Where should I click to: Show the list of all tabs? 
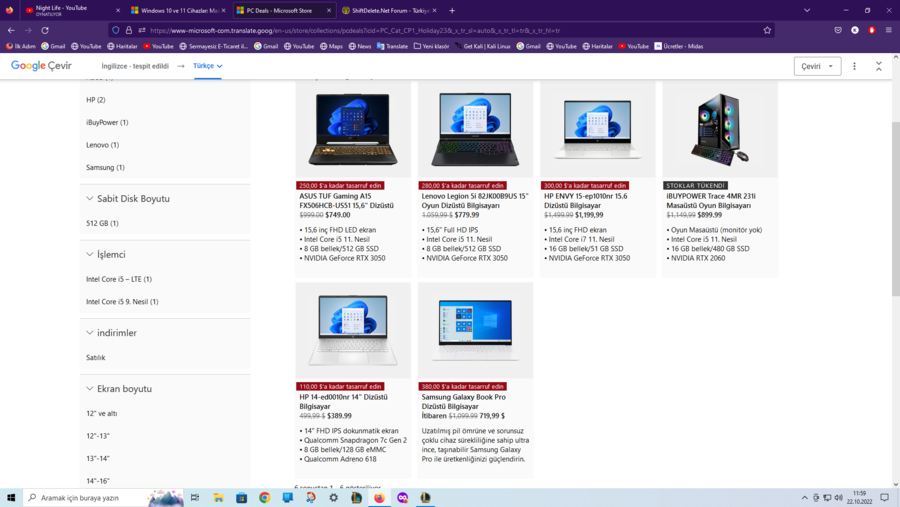click(x=806, y=10)
